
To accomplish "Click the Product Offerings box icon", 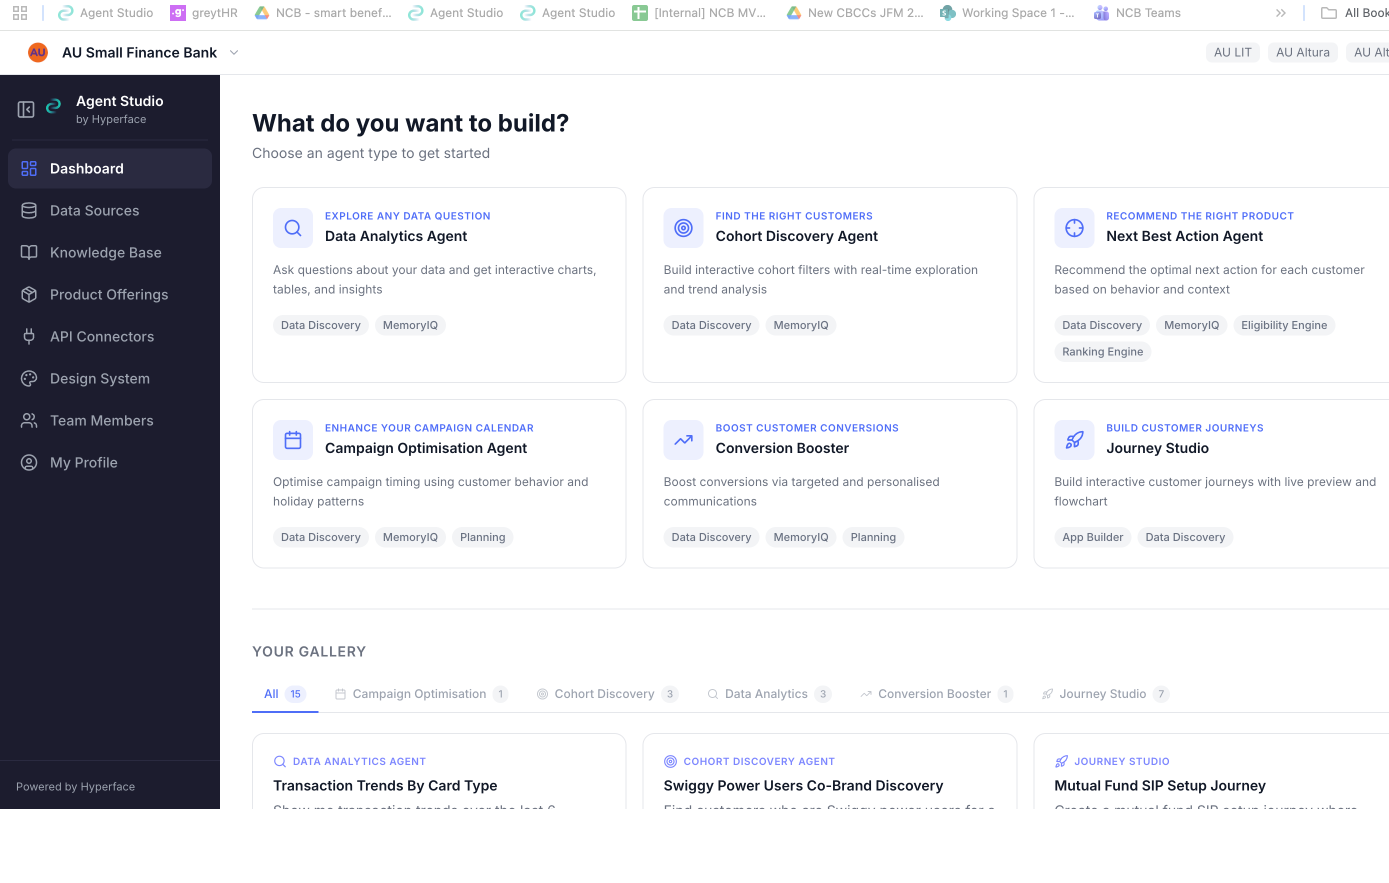I will (x=29, y=294).
